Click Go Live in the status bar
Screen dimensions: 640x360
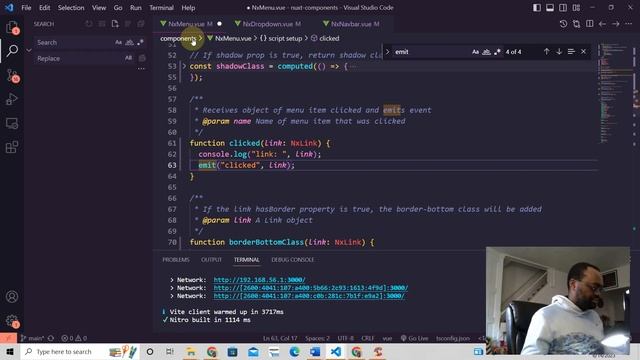pyautogui.click(x=414, y=338)
